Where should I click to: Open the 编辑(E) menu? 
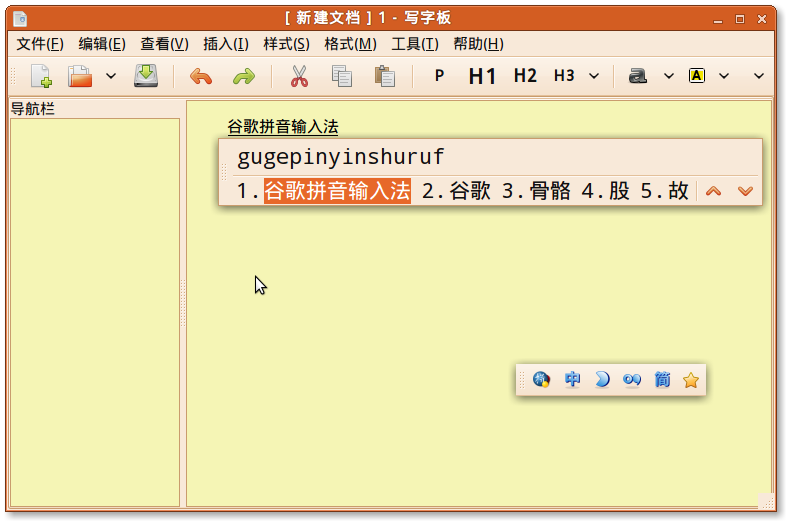click(102, 44)
